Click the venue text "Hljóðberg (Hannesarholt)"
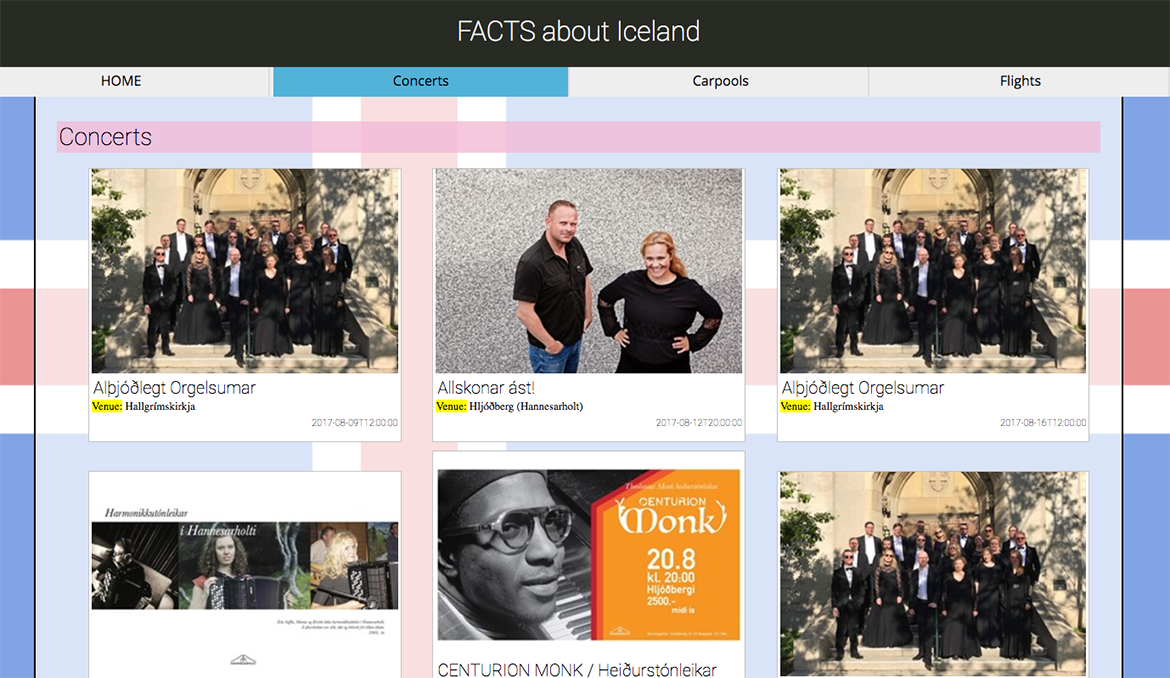The height and width of the screenshot is (678, 1170). tap(526, 407)
